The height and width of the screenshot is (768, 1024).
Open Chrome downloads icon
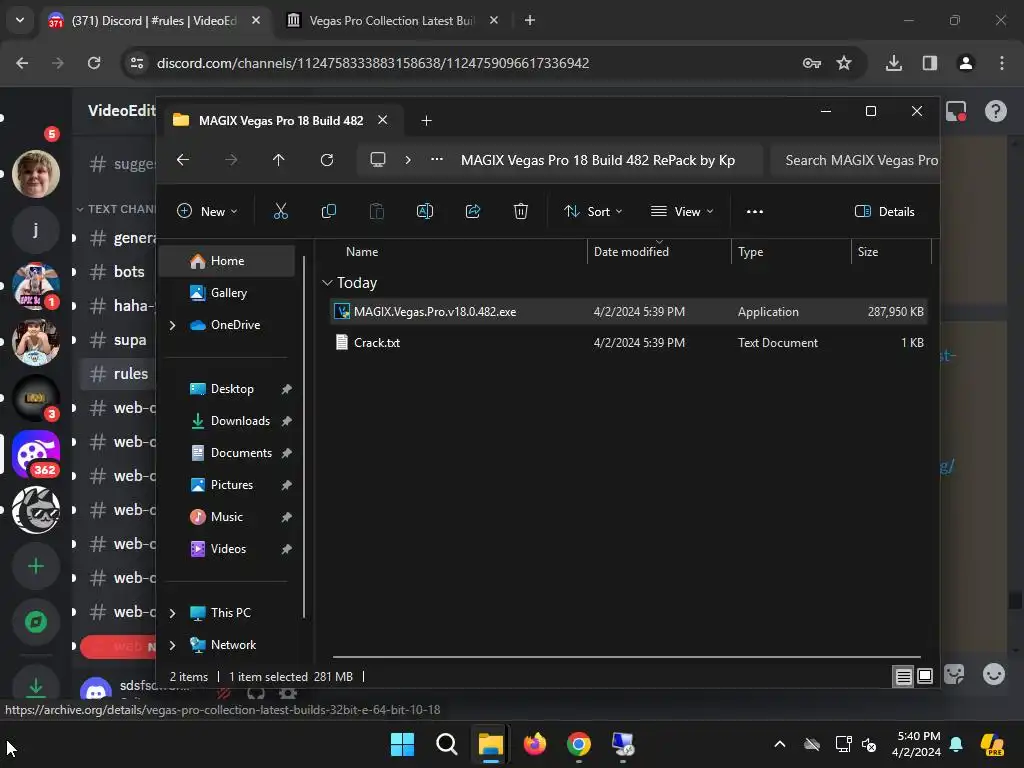[x=893, y=63]
